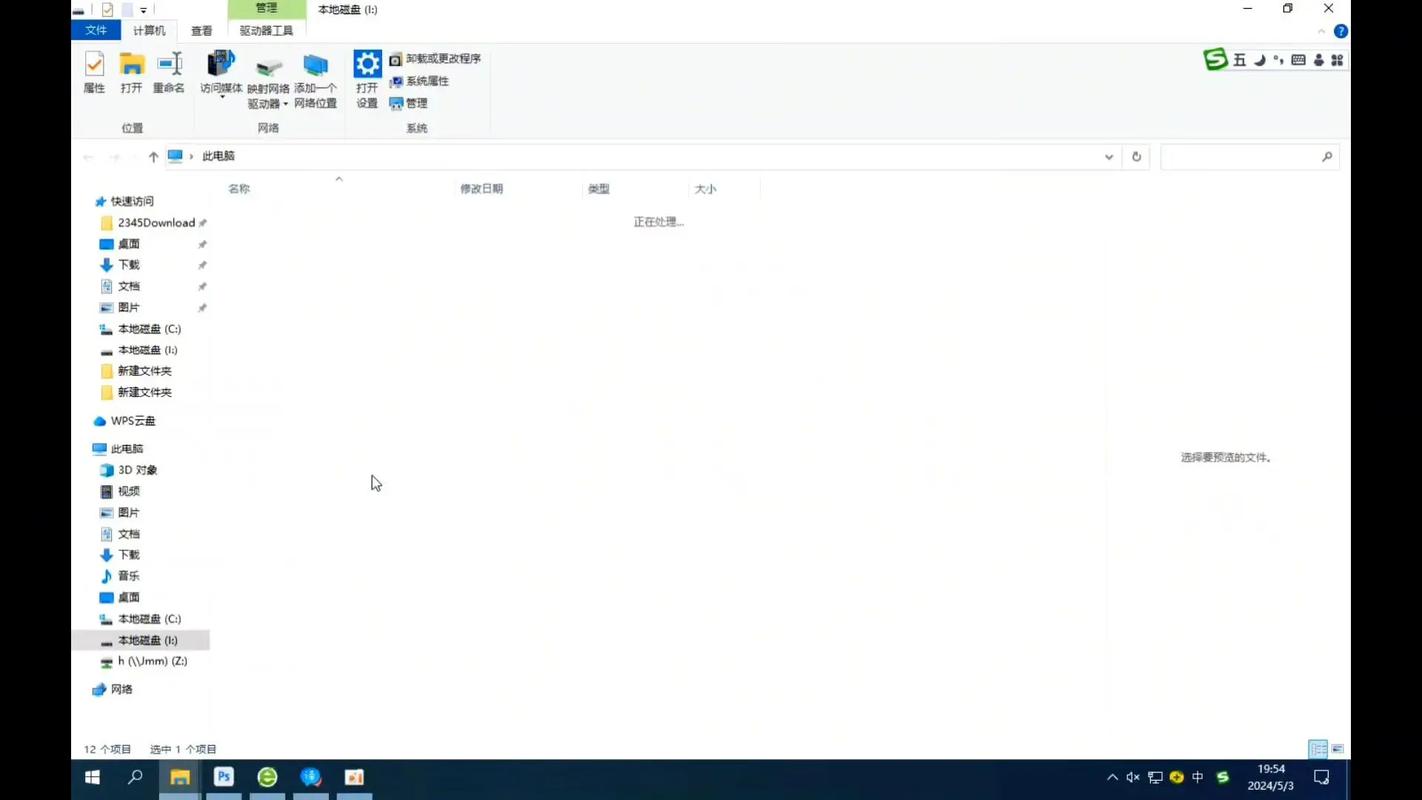Expand the address bar history dropdown
The width and height of the screenshot is (1422, 800).
pyautogui.click(x=1108, y=157)
